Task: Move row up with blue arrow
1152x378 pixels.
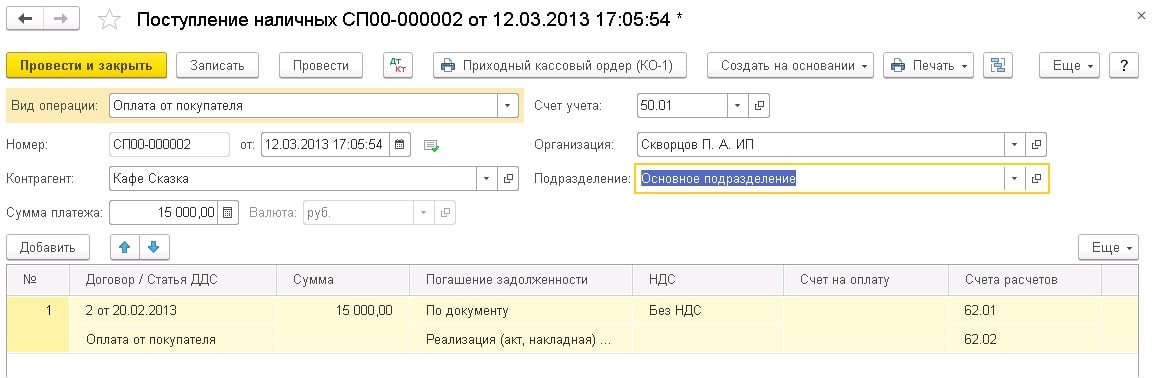Action: click(125, 248)
